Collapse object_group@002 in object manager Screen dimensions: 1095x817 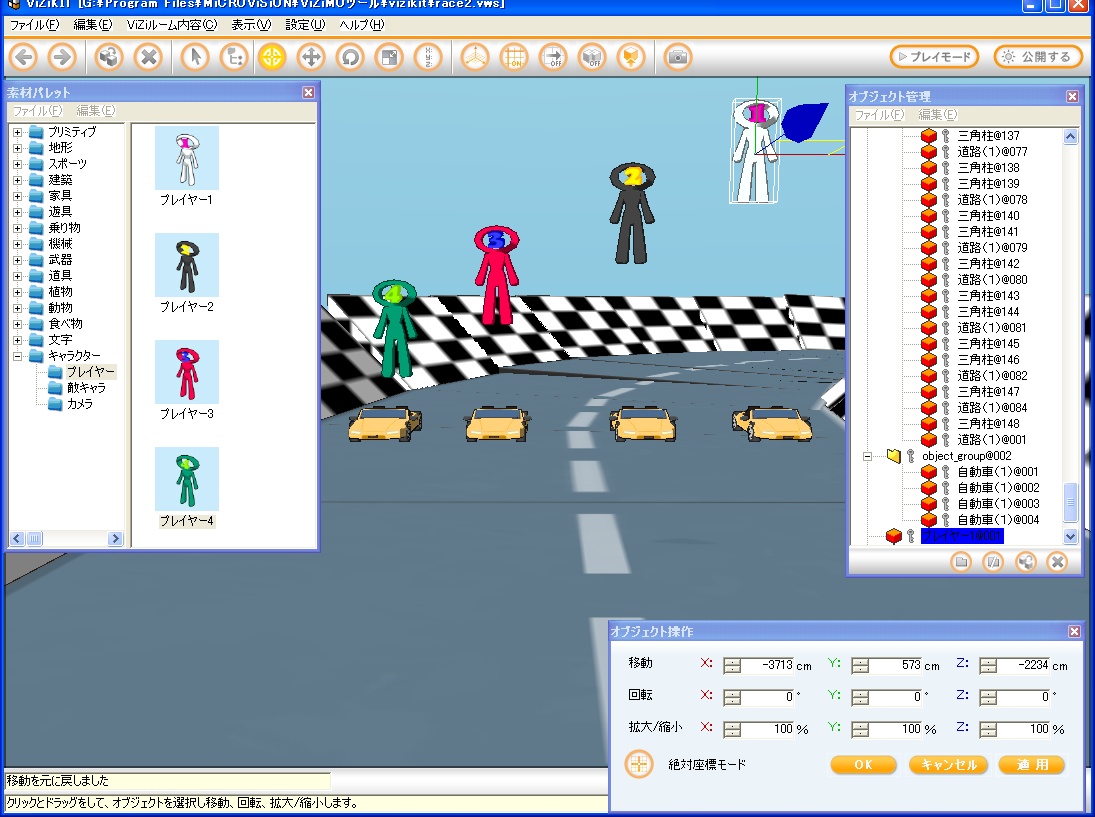click(x=869, y=456)
